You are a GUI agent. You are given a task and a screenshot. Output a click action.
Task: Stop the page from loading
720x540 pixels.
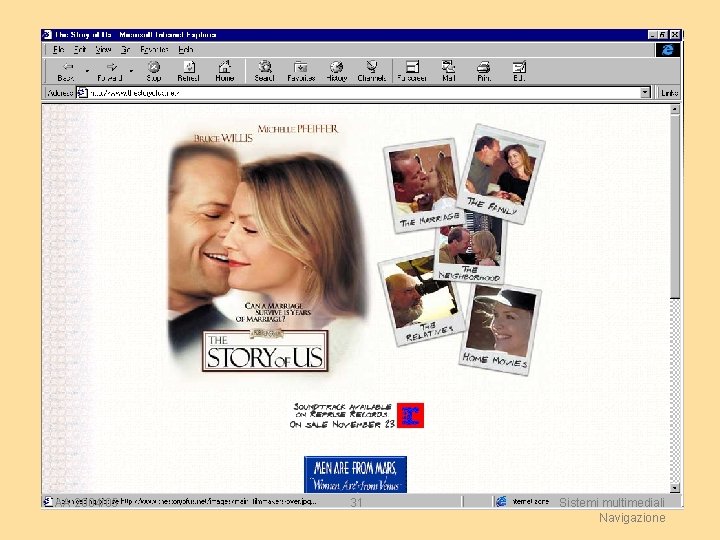(x=154, y=72)
